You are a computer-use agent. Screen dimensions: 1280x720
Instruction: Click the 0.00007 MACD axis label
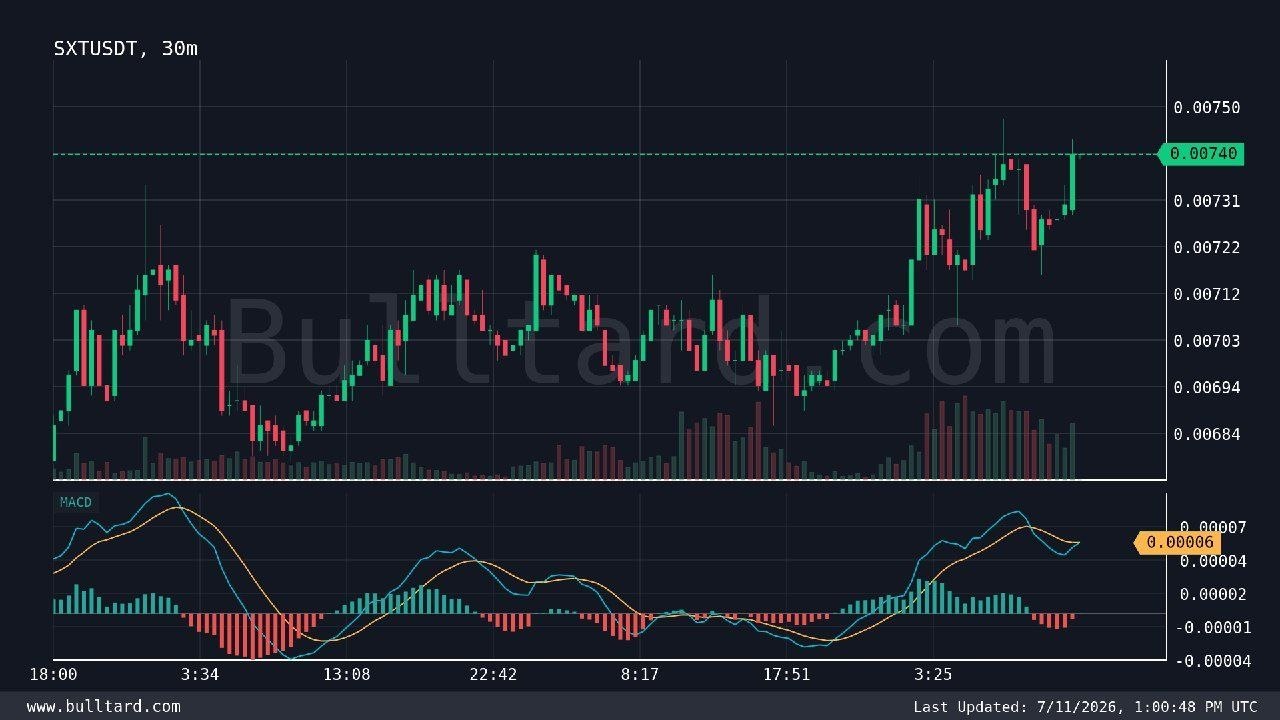click(1212, 527)
